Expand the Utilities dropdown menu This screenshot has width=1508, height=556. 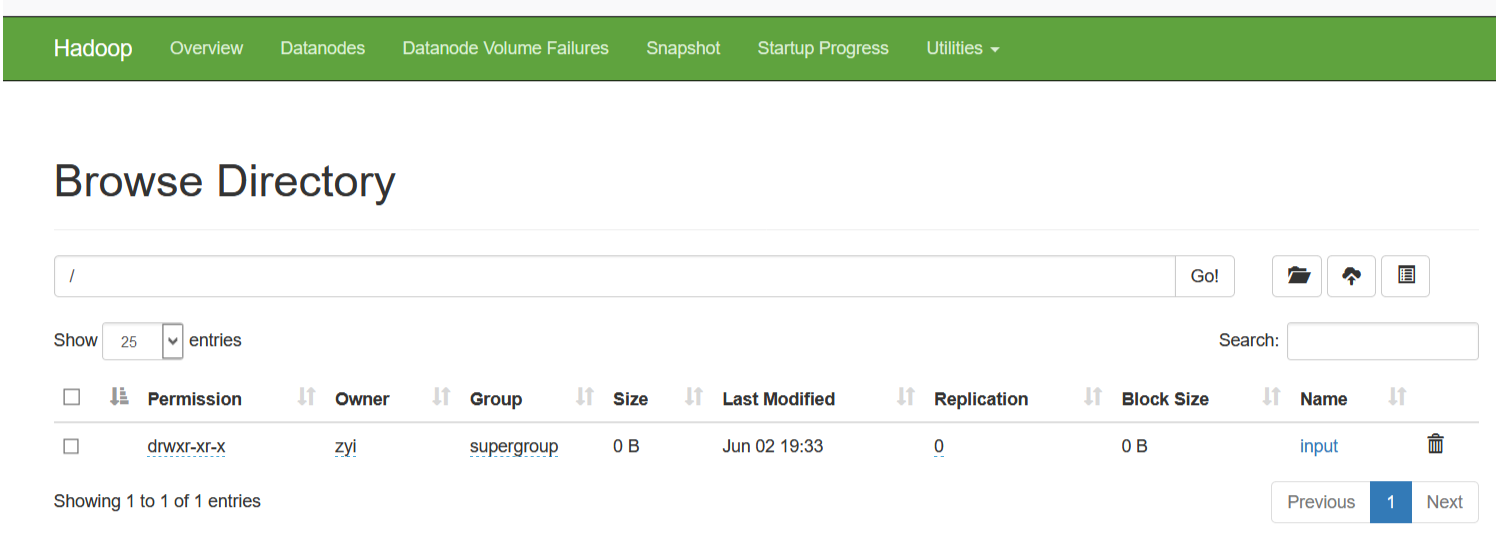click(962, 48)
